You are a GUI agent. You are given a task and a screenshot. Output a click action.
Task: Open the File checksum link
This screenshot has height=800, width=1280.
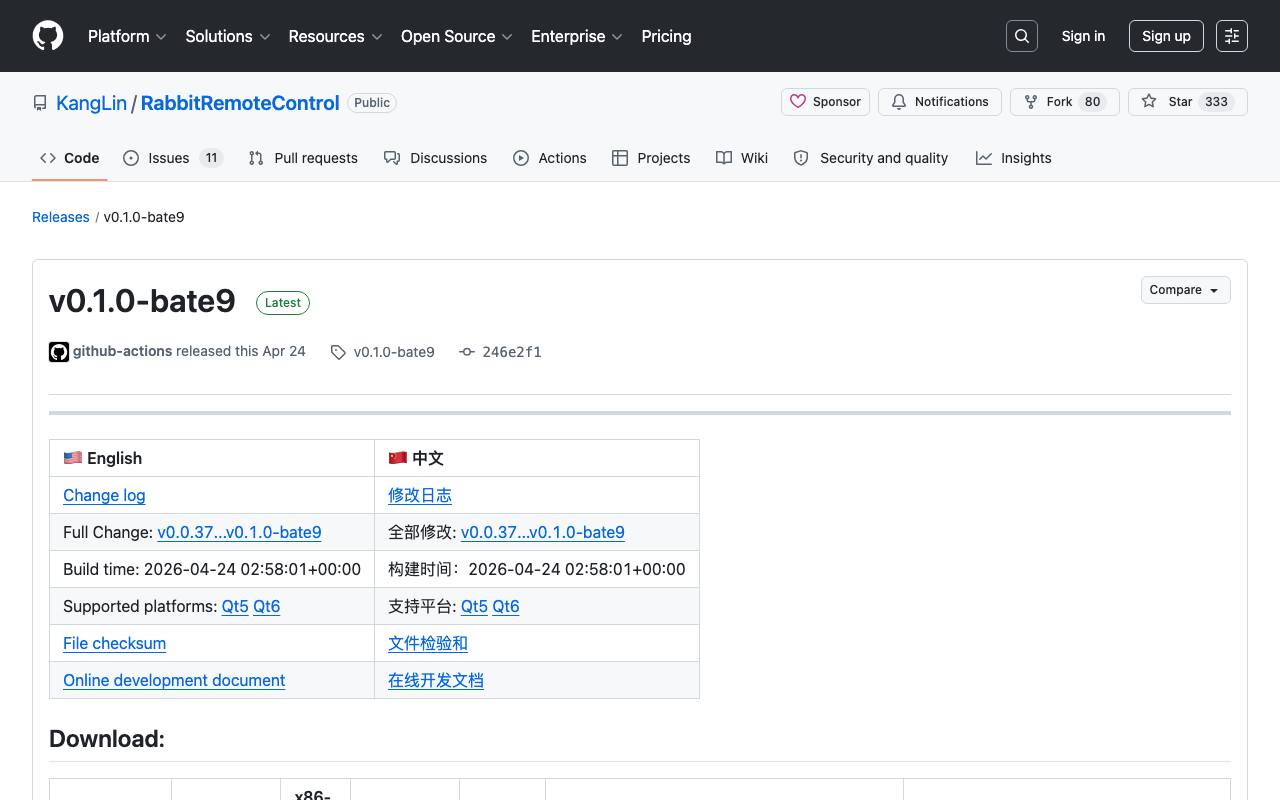[115, 643]
